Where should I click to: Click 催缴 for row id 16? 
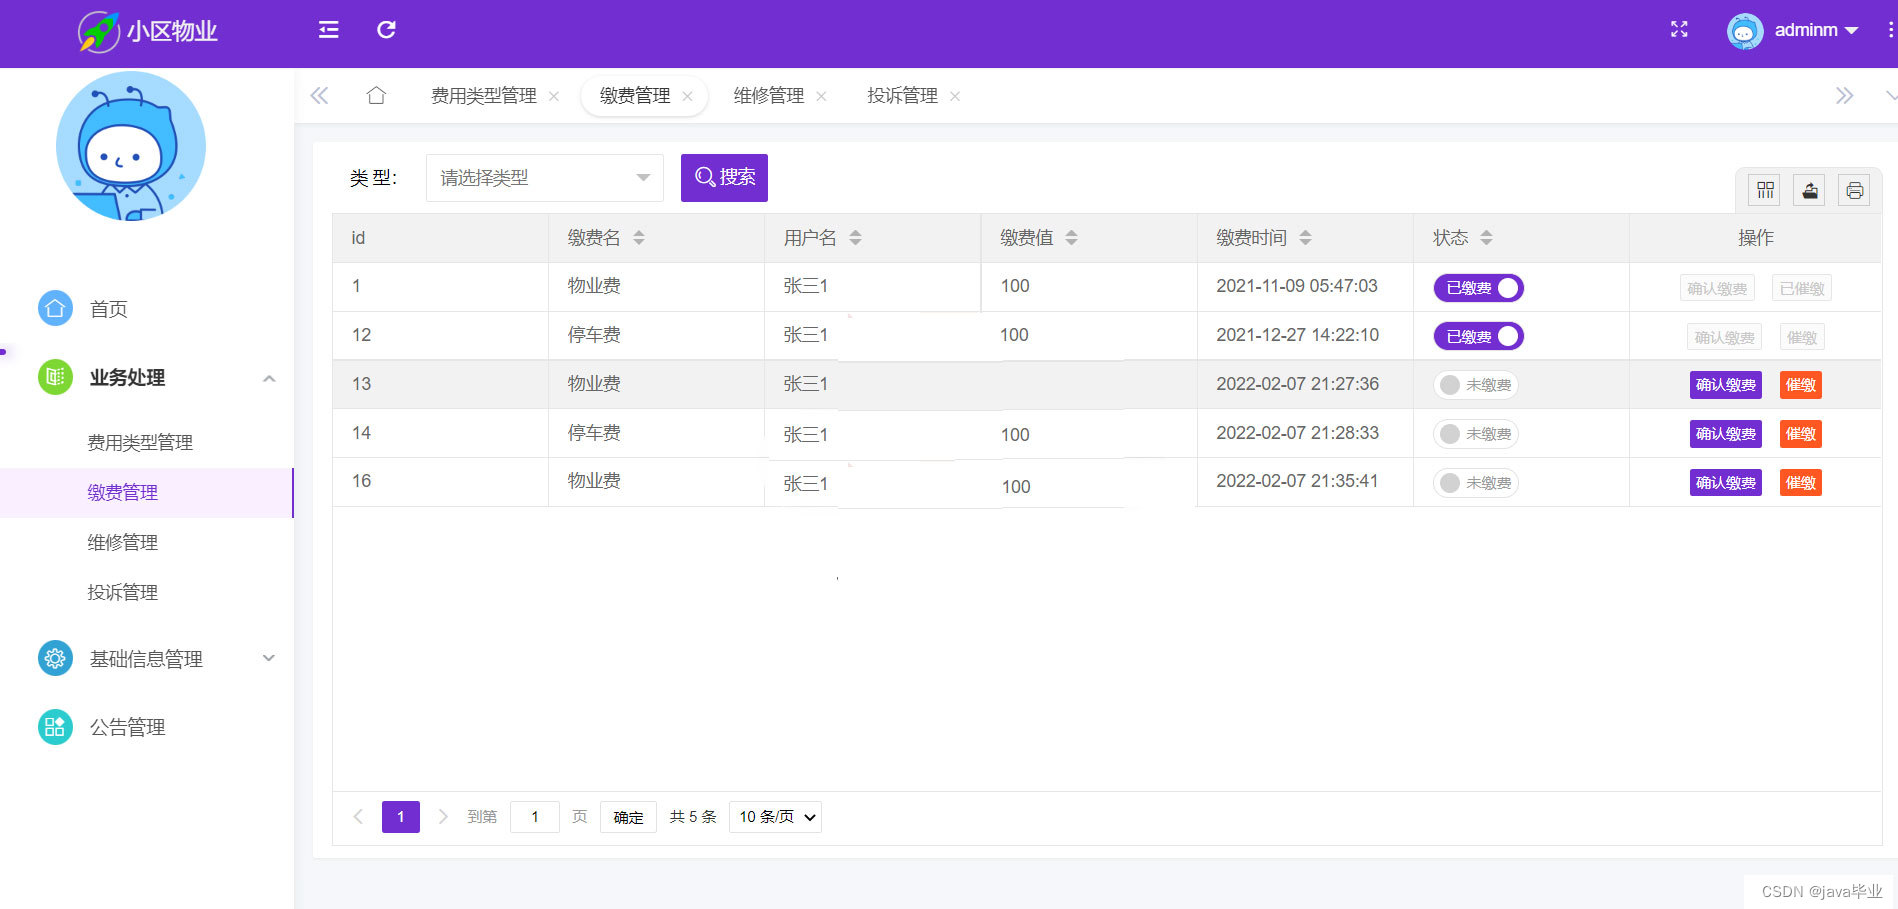click(x=1801, y=483)
